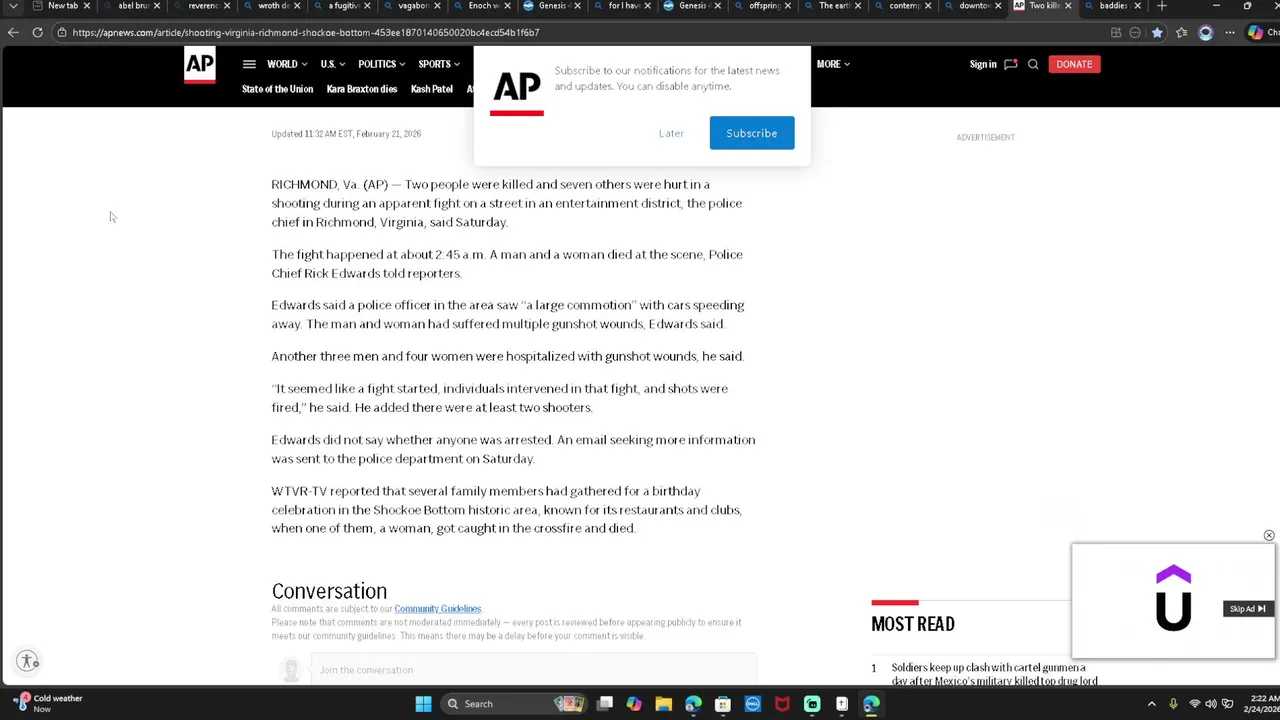
Task: Switch to the 'Enoch' browser tab
Action: click(x=483, y=6)
